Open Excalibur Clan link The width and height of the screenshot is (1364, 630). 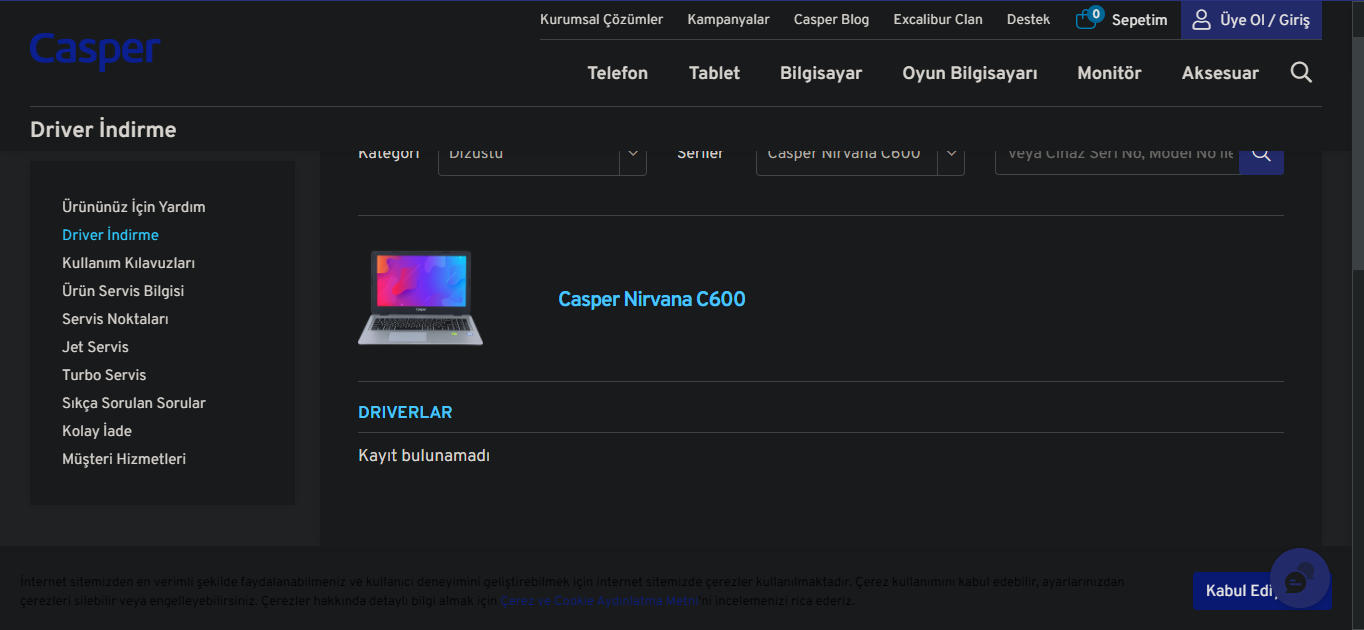938,19
